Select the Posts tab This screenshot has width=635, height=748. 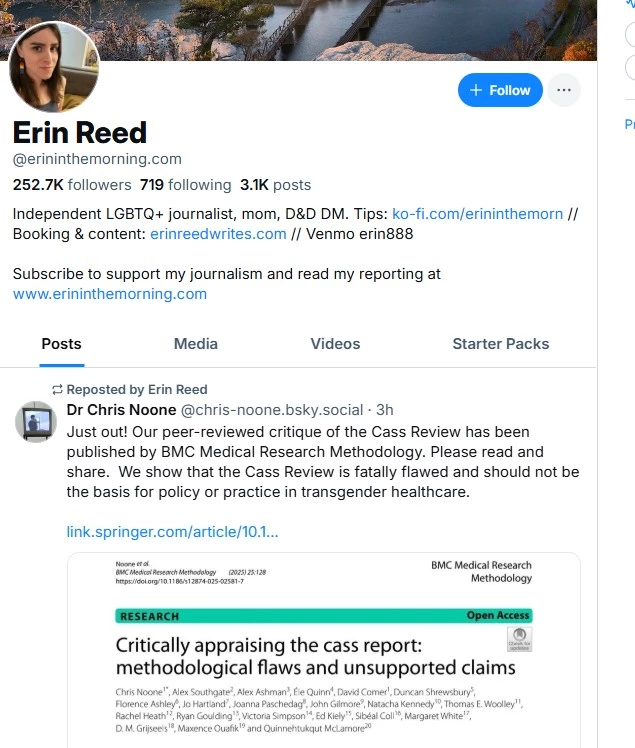click(x=61, y=344)
